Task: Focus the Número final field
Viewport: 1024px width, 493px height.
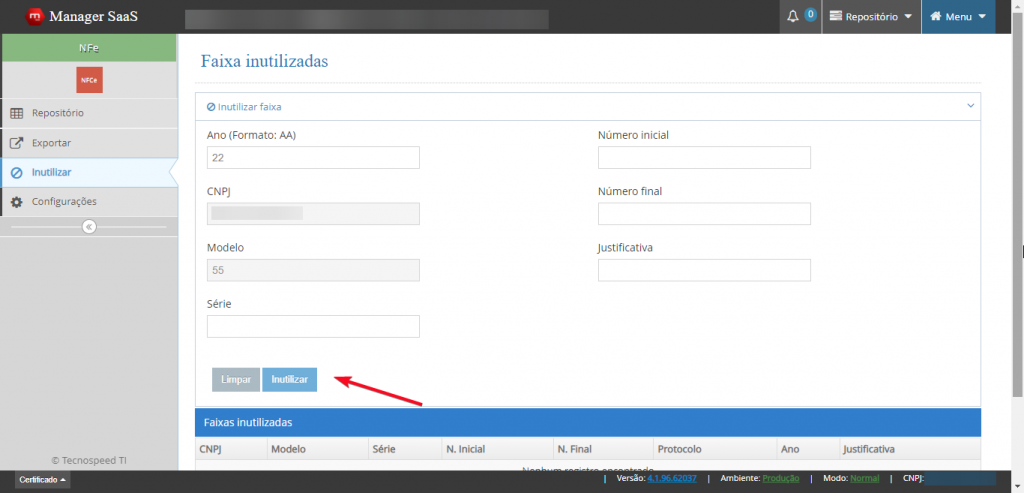Action: [x=704, y=214]
